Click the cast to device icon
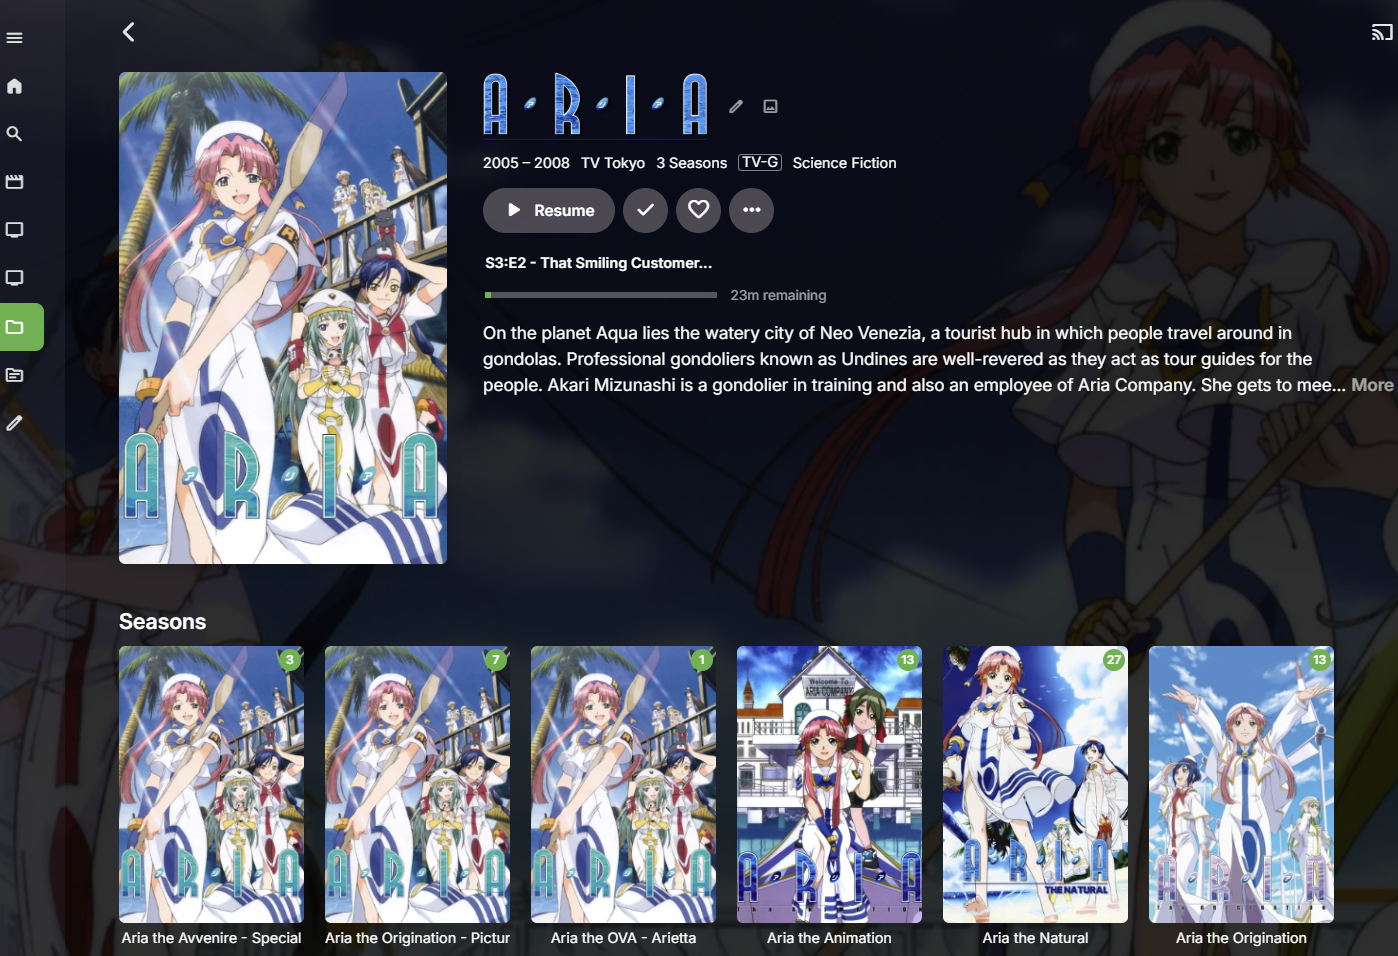The width and height of the screenshot is (1398, 956). [x=1382, y=32]
